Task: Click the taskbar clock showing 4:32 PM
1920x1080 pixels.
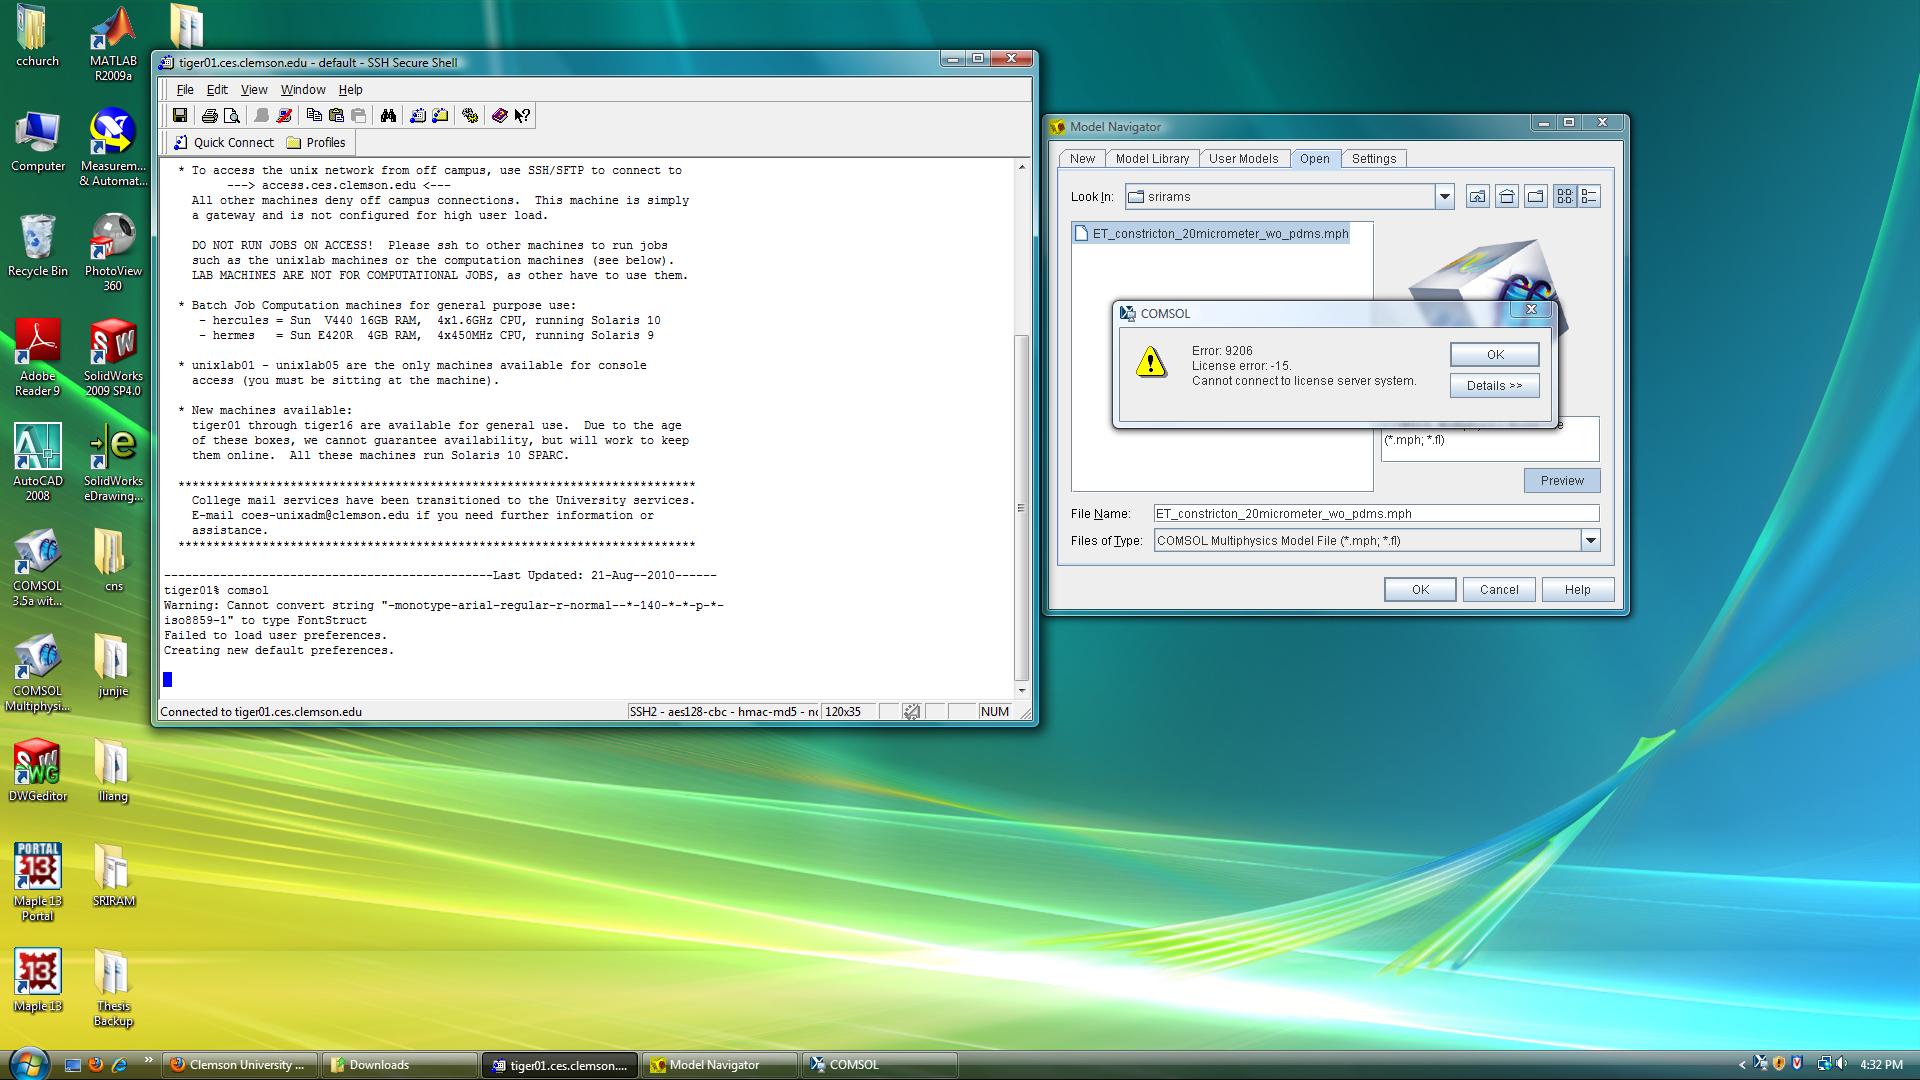Action: coord(1881,1065)
